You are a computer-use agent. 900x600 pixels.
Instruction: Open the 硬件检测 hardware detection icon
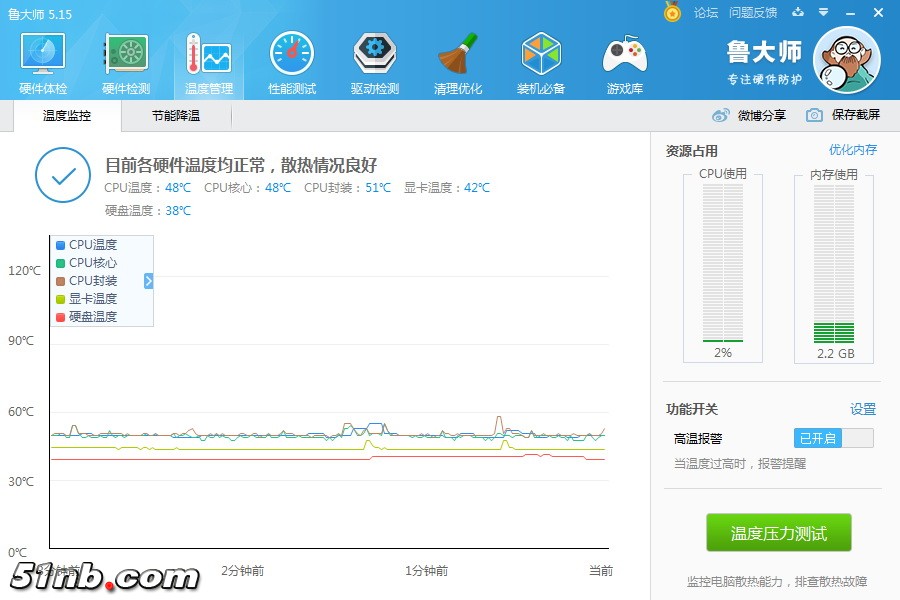click(x=126, y=62)
